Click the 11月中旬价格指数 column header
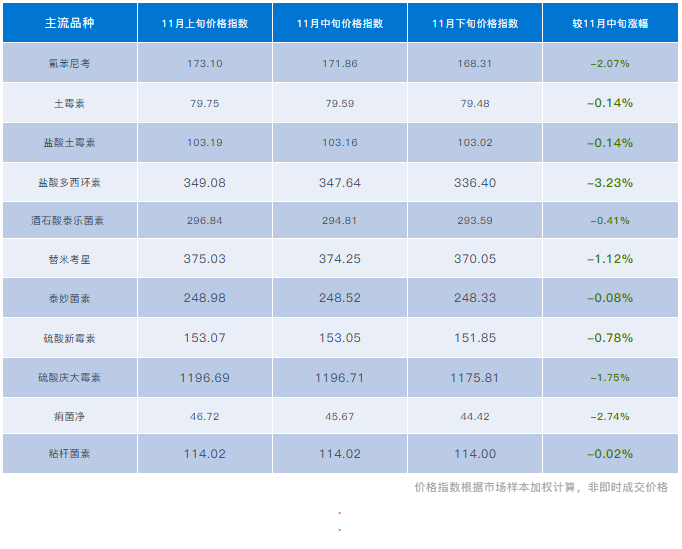This screenshot has height=549, width=682. click(339, 23)
